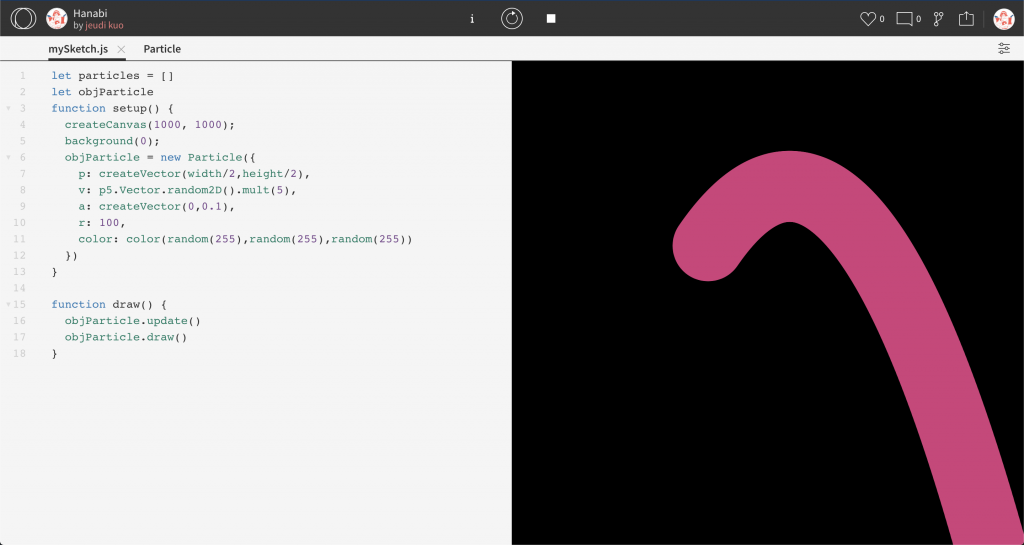Like the sketch with the heart icon
Image resolution: width=1024 pixels, height=545 pixels.
coord(868,19)
